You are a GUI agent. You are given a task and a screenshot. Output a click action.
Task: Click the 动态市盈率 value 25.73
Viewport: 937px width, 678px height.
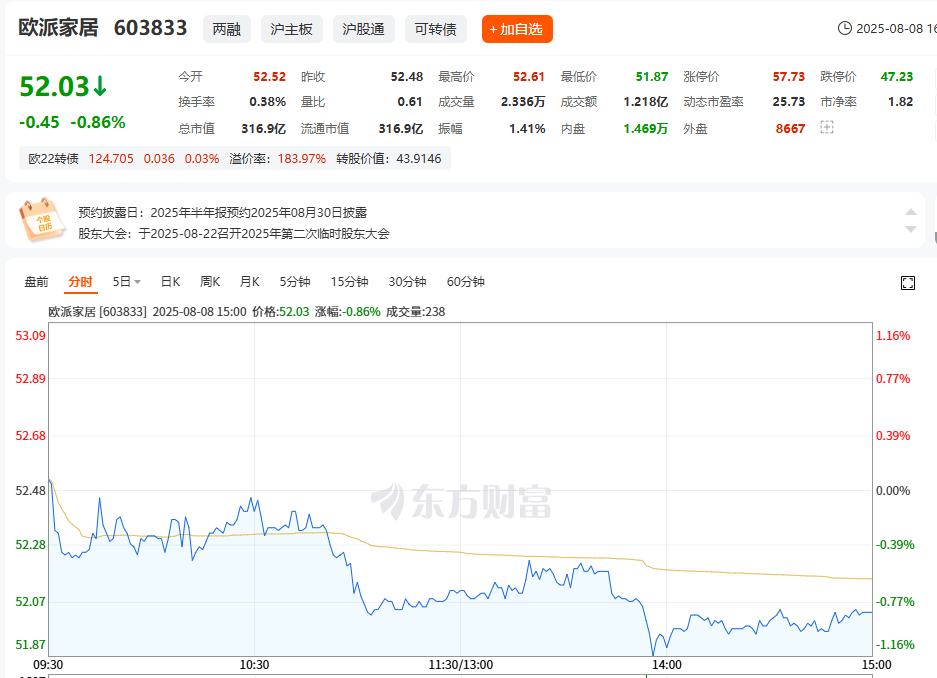[x=789, y=102]
